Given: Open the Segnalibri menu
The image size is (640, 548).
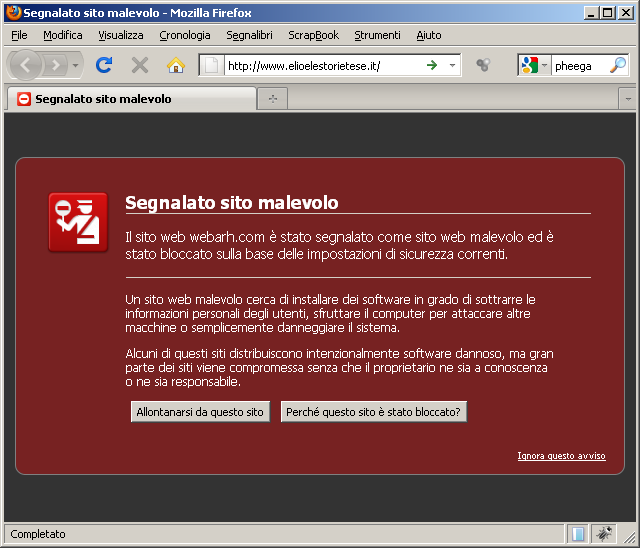Looking at the screenshot, I should pos(249,35).
